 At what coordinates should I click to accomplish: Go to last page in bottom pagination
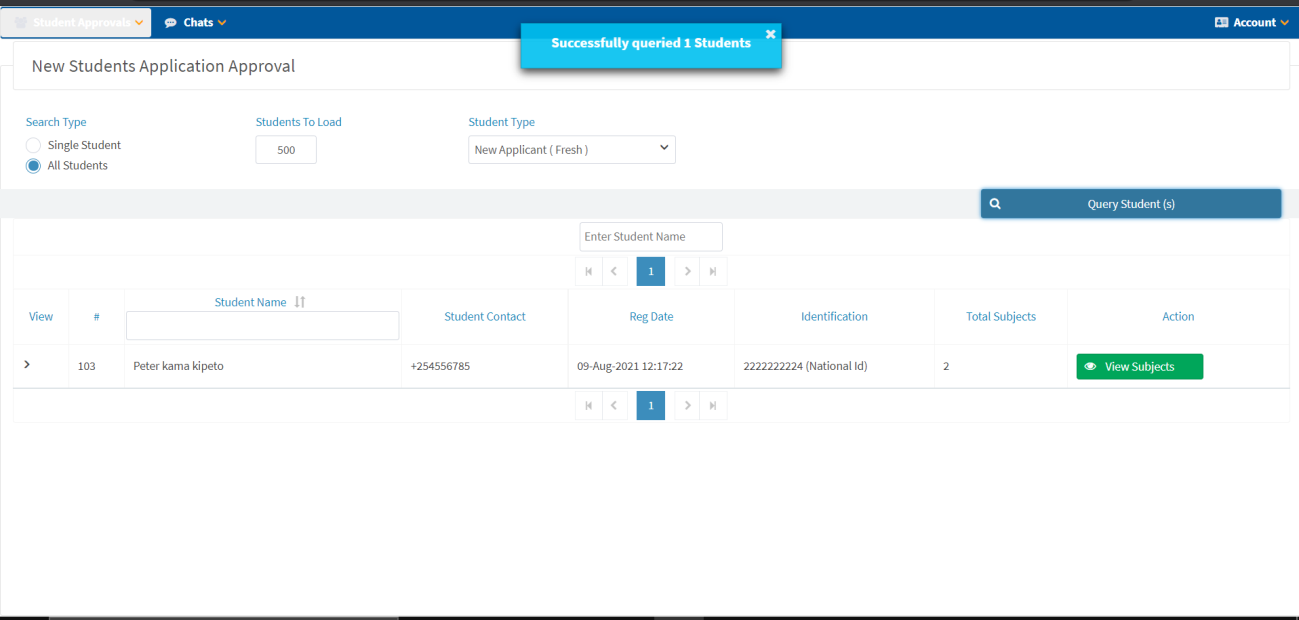coord(713,405)
